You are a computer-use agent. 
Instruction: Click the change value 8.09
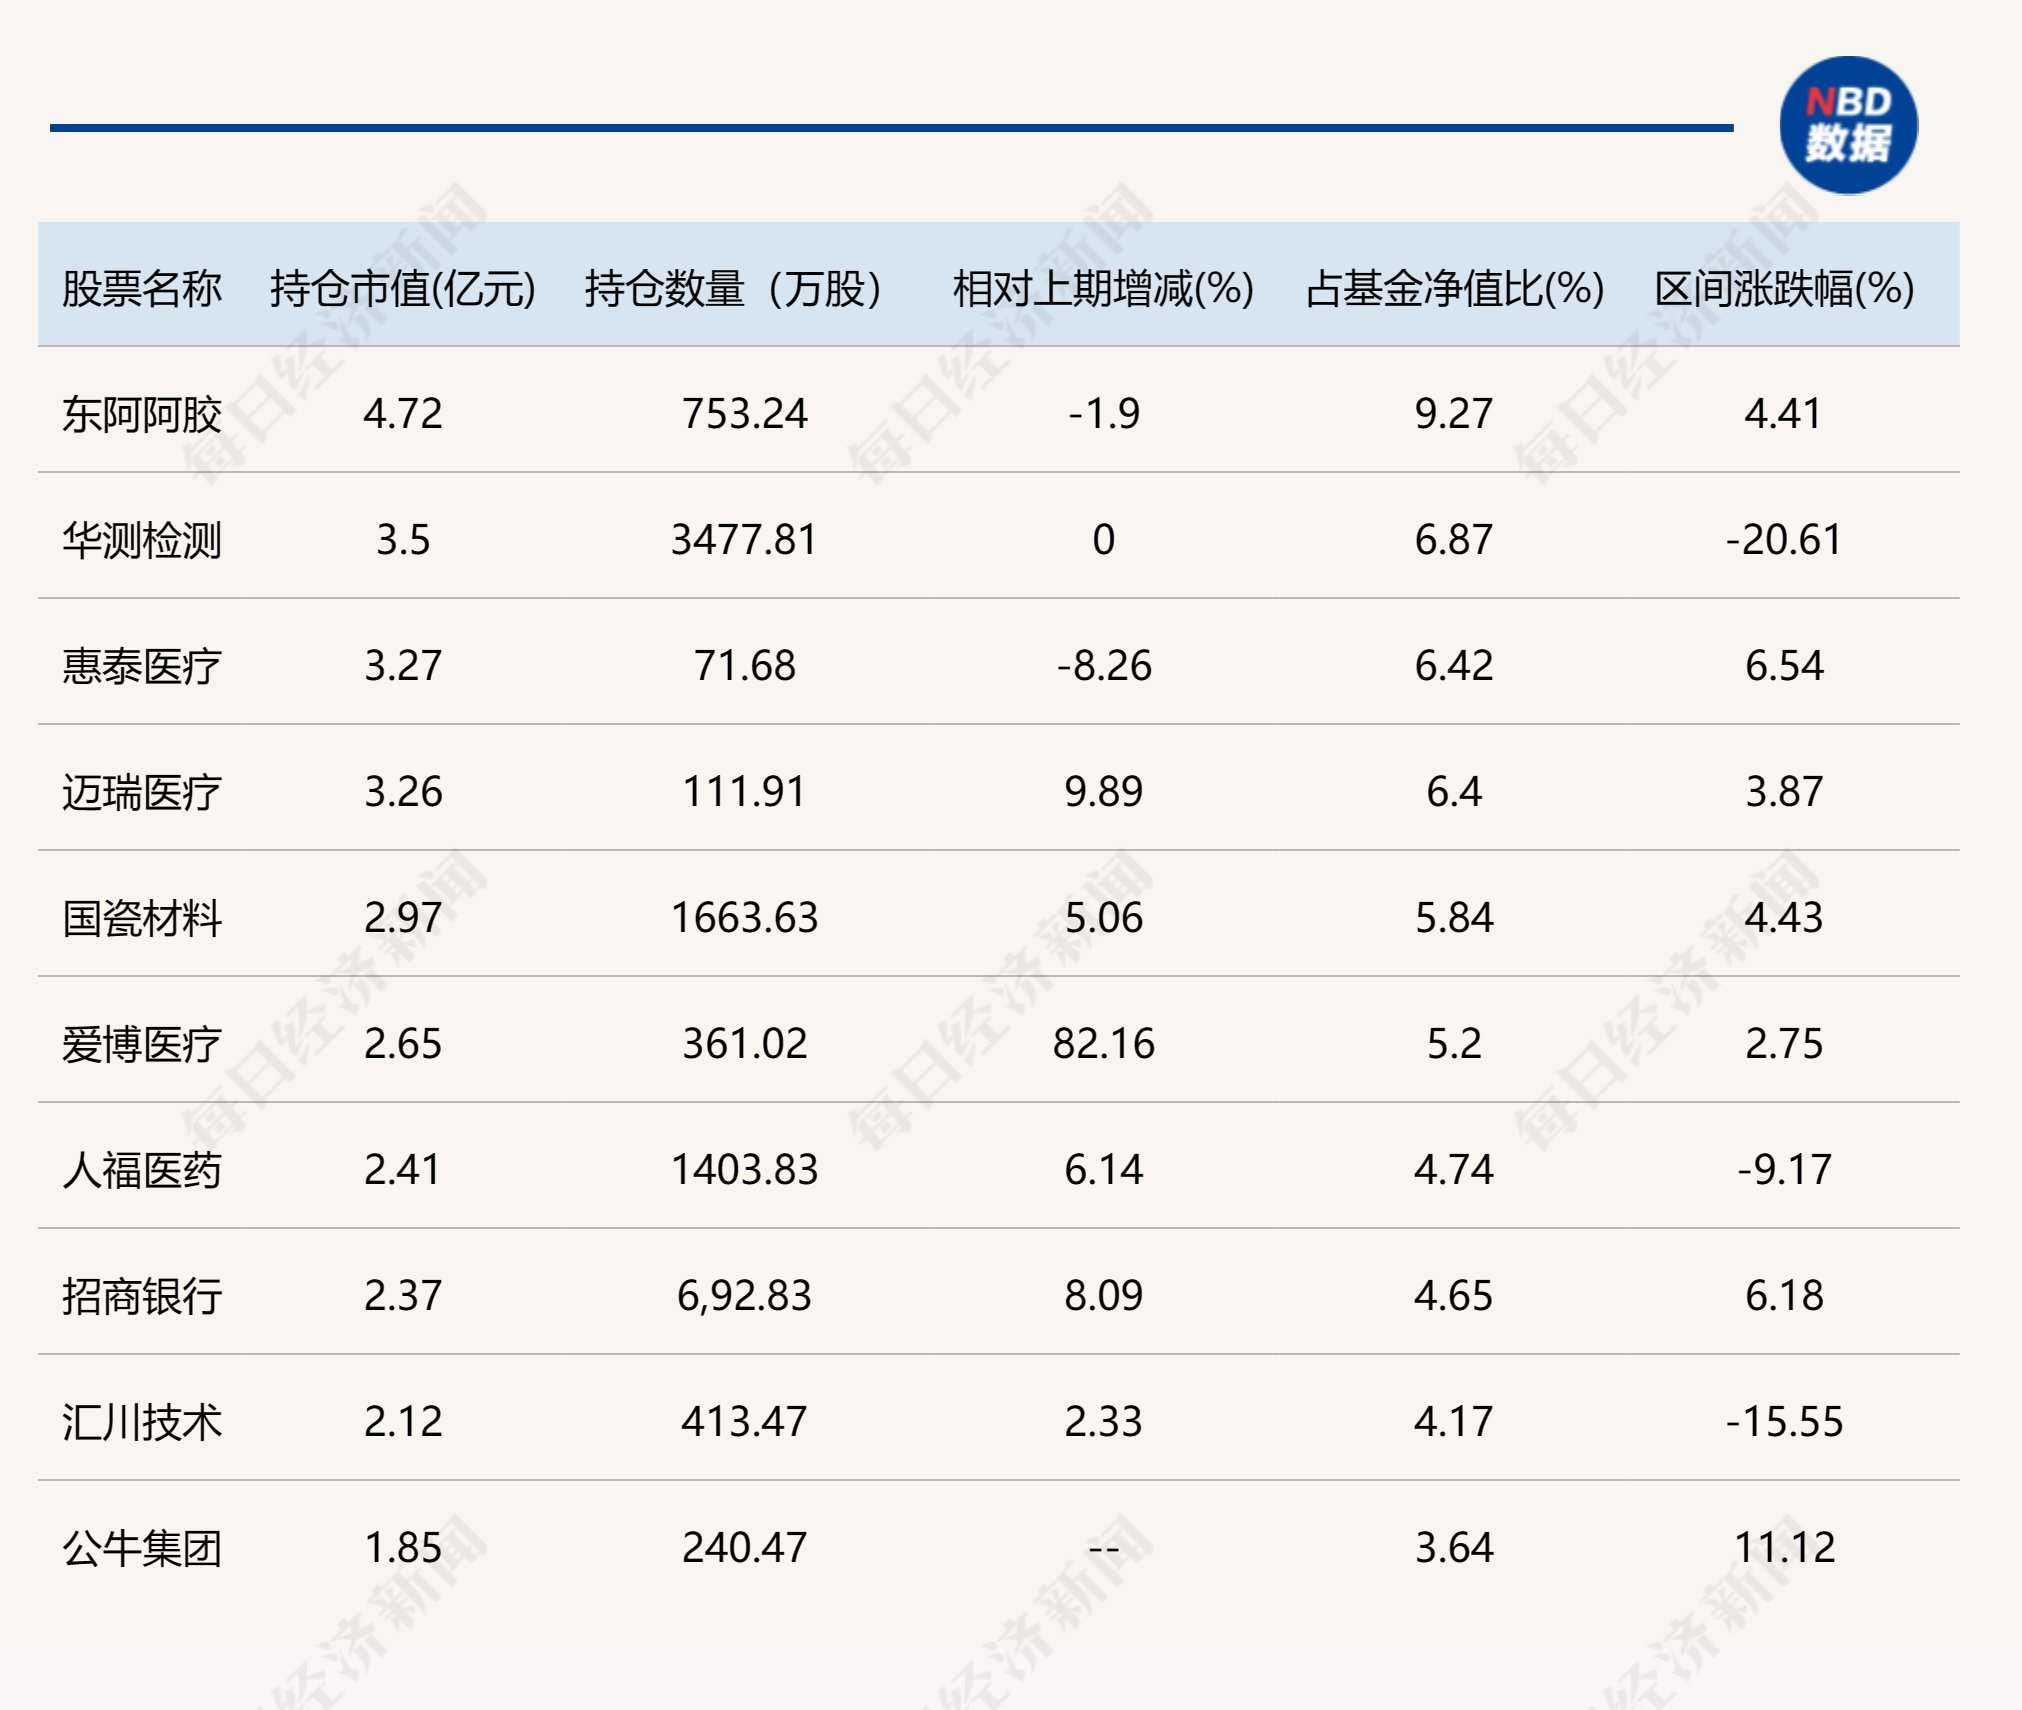pos(1104,1296)
